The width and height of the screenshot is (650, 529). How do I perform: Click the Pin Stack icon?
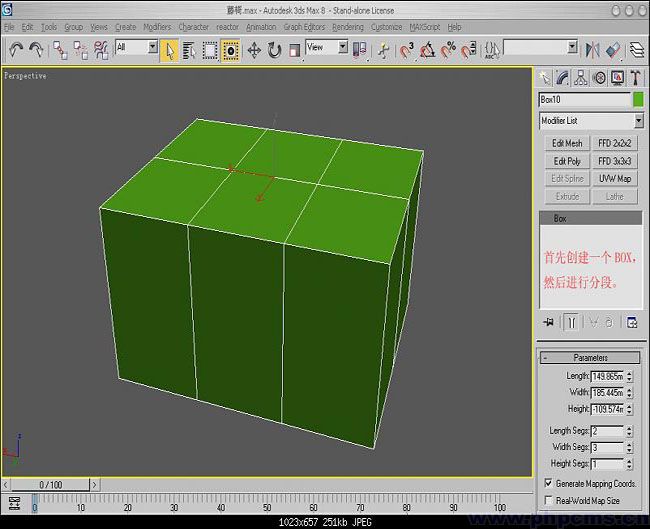(x=549, y=322)
